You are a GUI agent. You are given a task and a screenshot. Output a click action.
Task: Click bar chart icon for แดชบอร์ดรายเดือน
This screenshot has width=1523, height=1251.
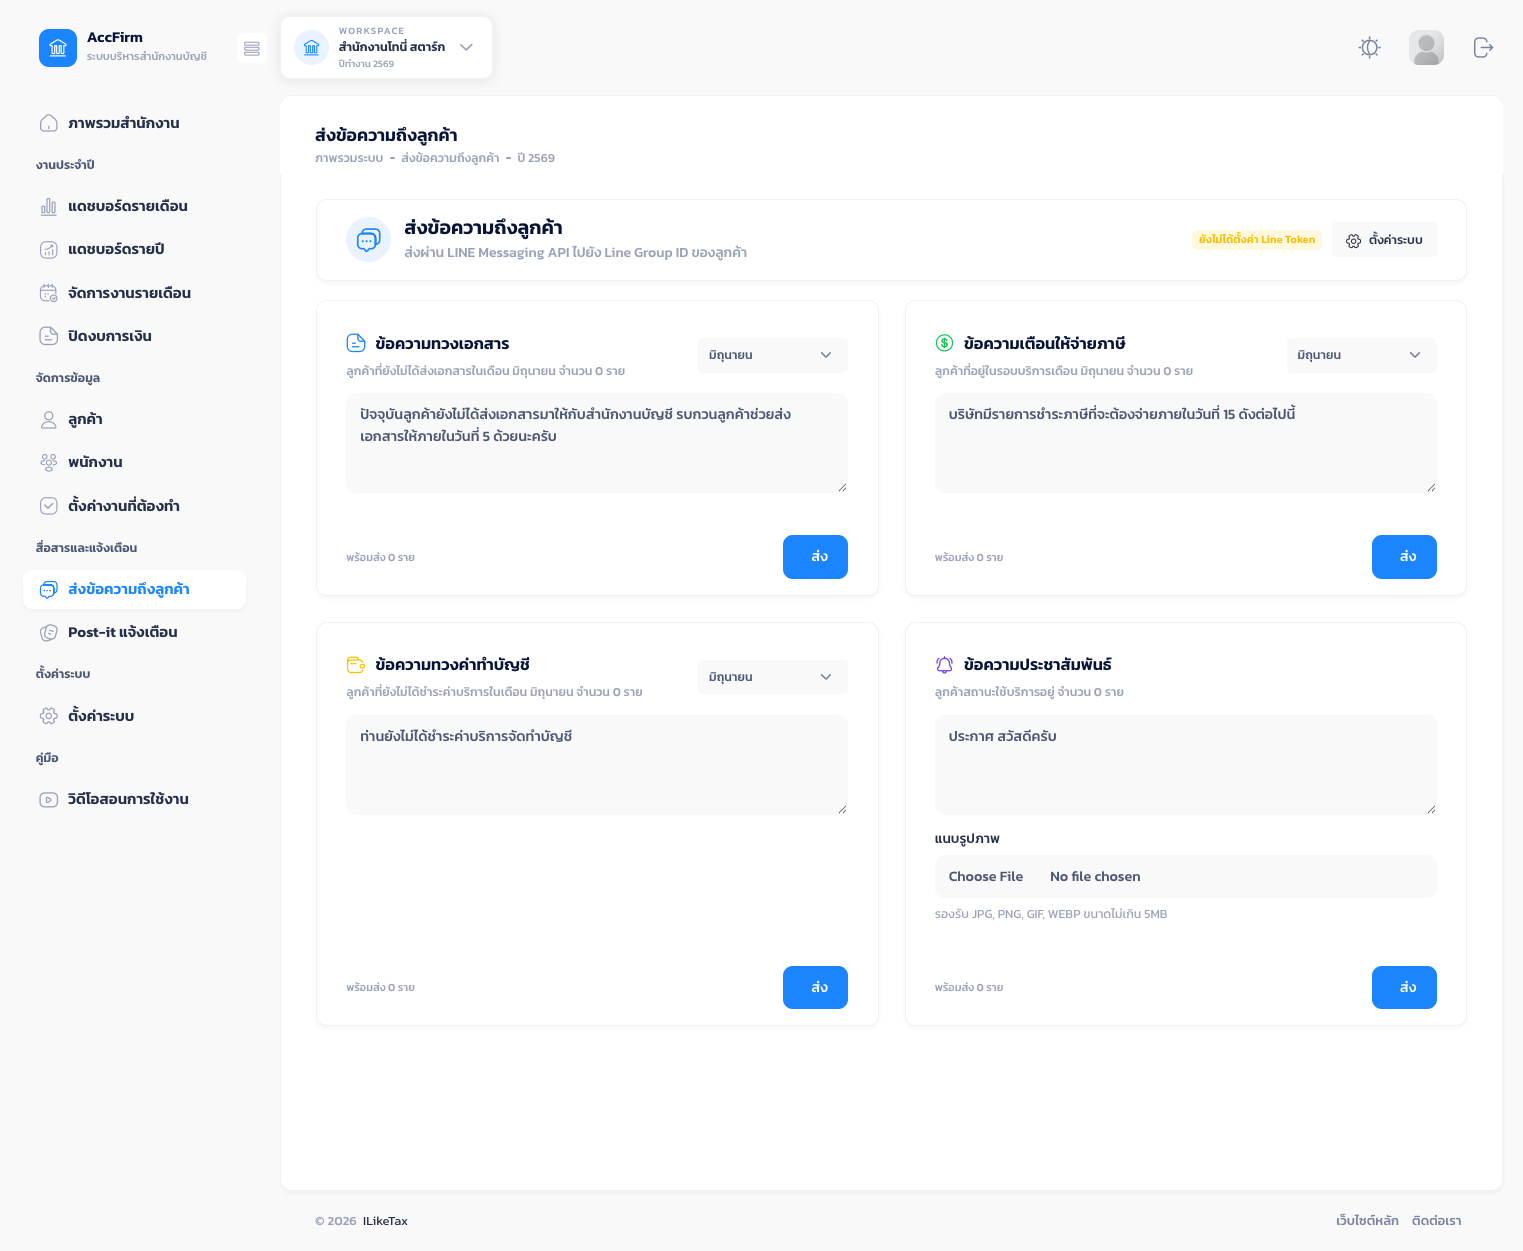click(48, 206)
